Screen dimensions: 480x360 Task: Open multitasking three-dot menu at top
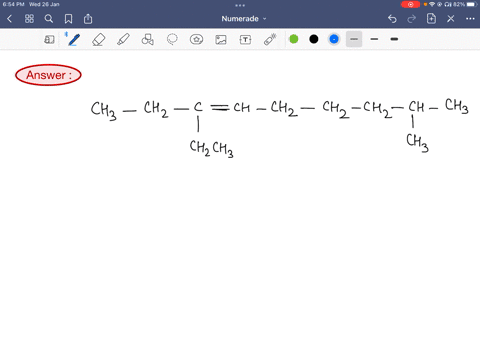[x=240, y=5]
